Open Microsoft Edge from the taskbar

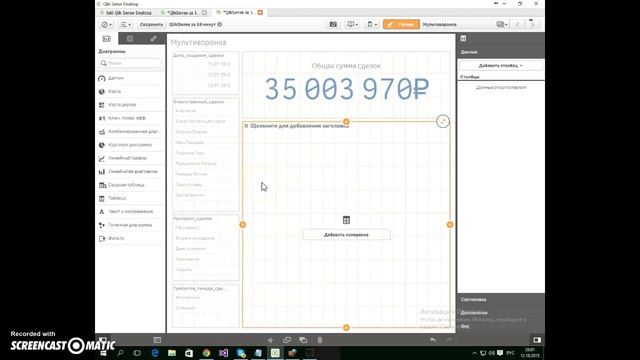point(155,353)
